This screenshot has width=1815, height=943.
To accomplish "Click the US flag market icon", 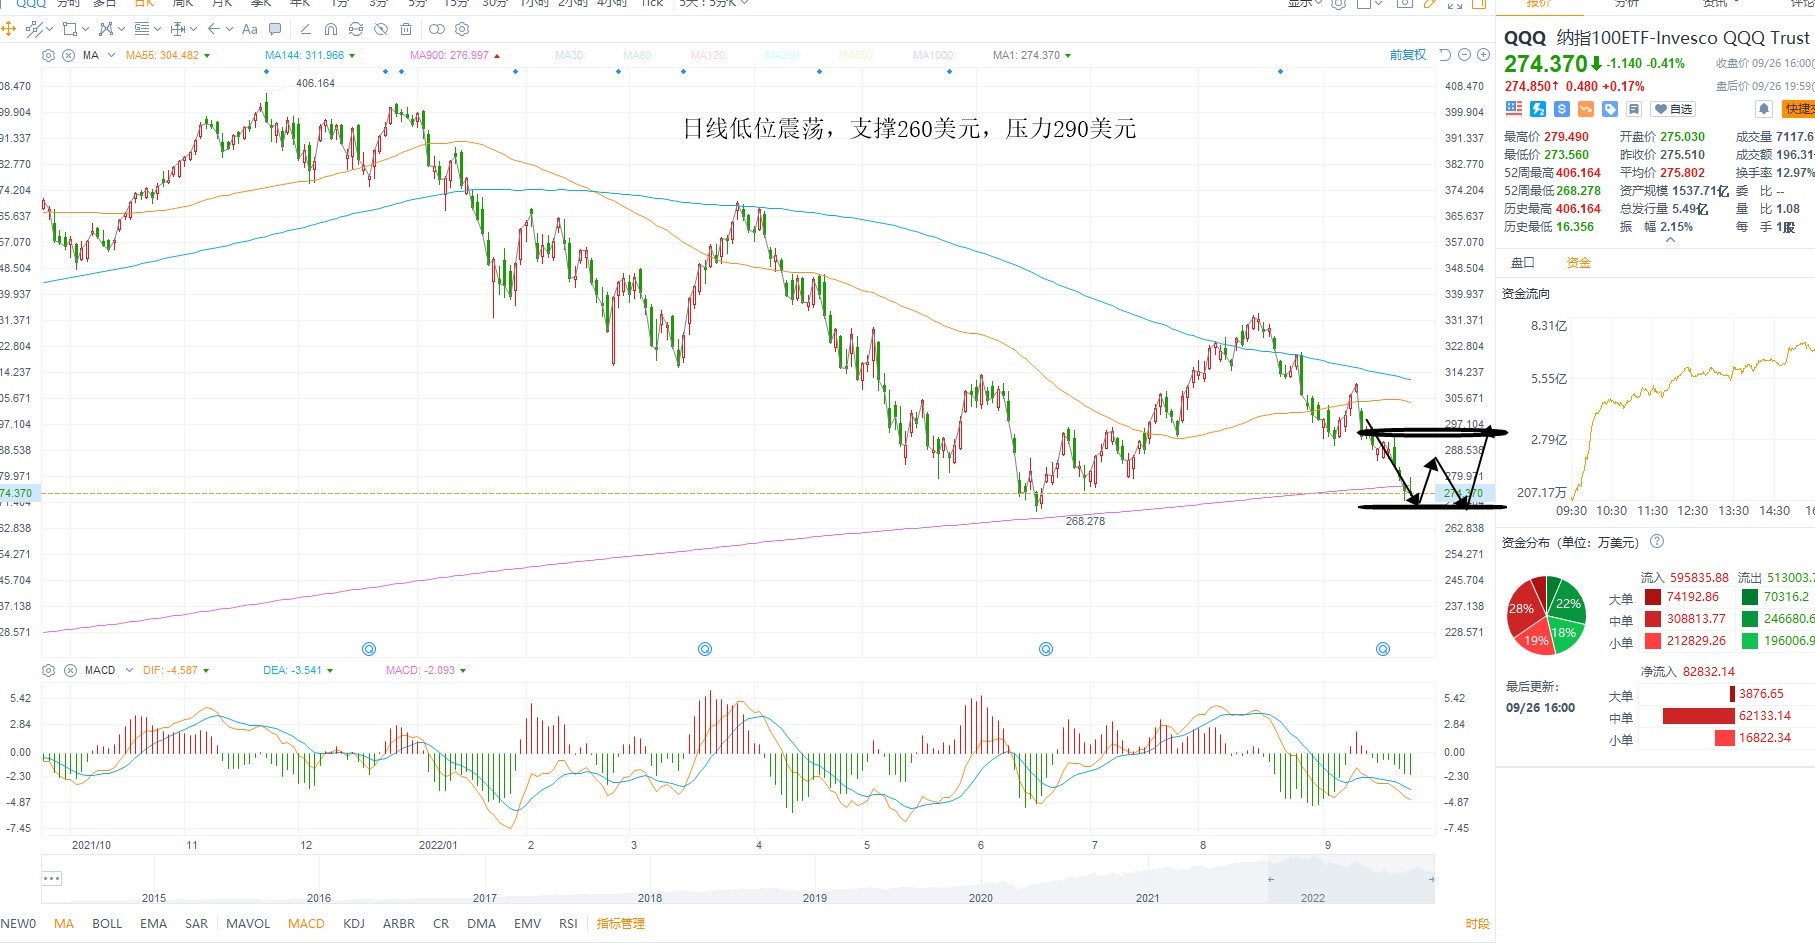I will coord(1514,109).
